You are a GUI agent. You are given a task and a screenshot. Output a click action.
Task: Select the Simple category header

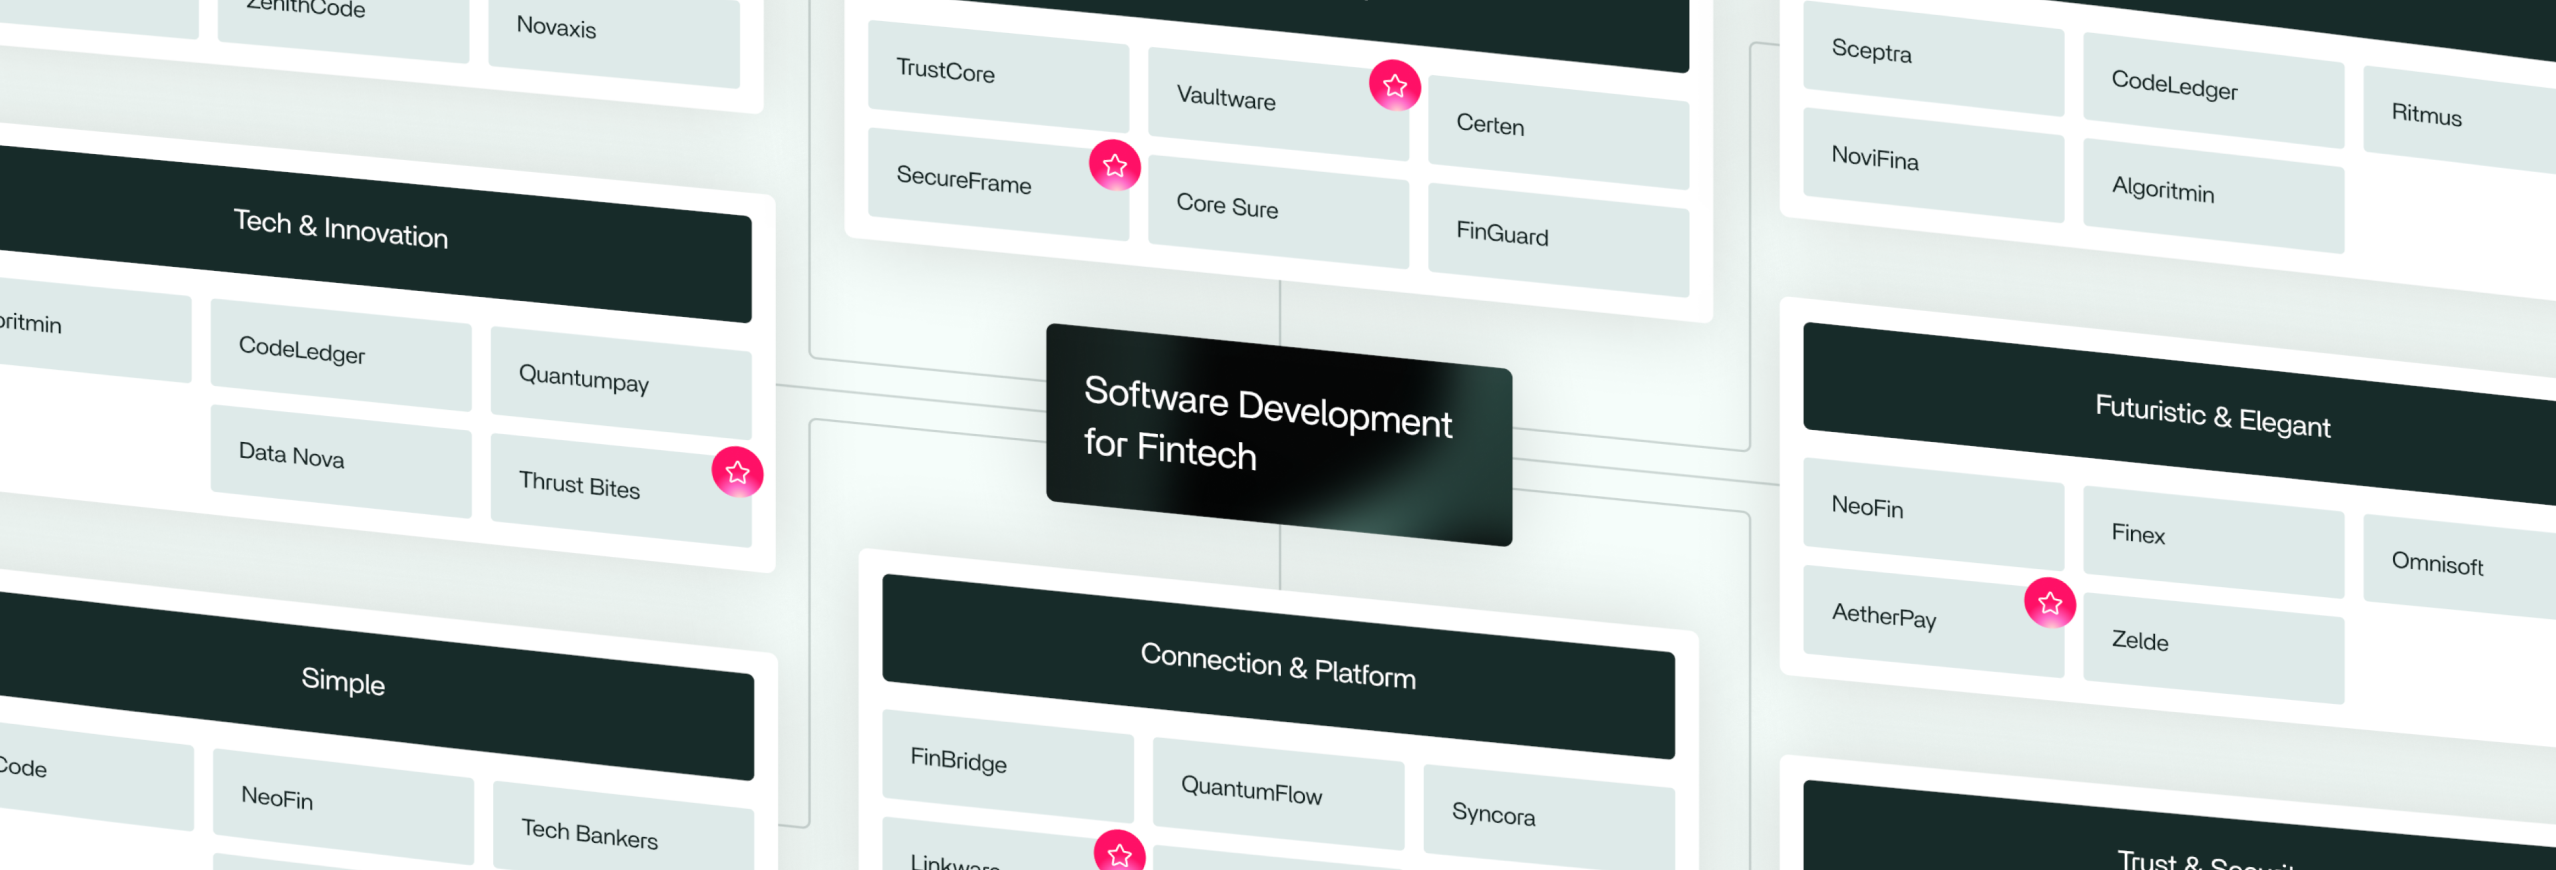tap(343, 682)
